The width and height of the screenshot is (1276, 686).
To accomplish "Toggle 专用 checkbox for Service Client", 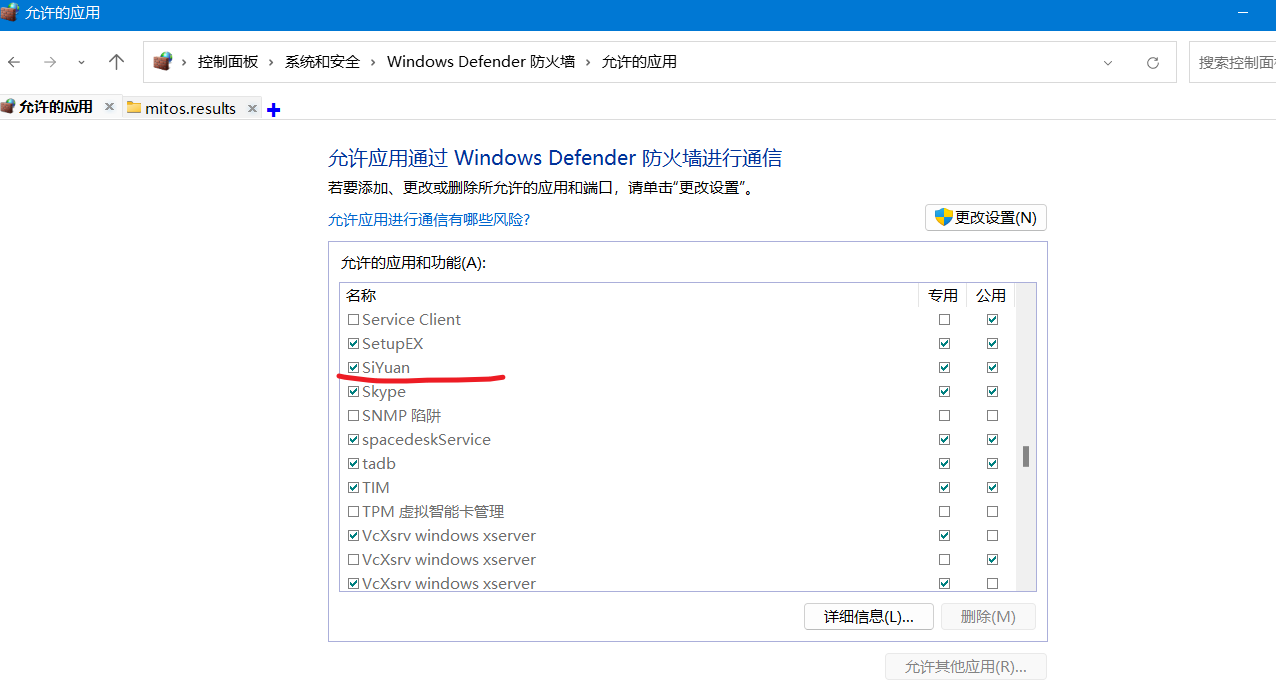I will pos(944,320).
